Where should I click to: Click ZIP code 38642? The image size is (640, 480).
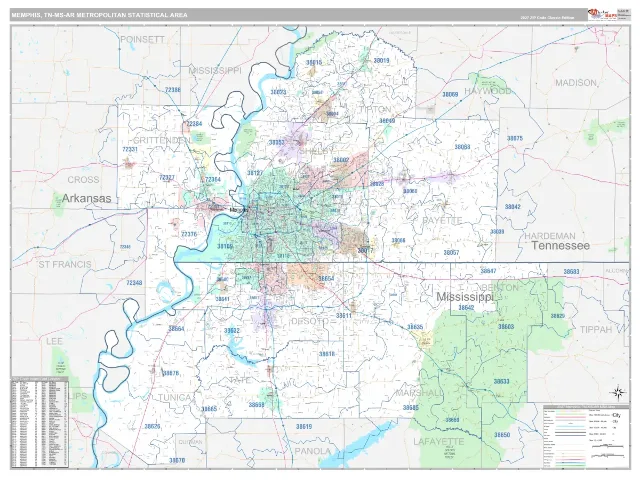coord(466,308)
